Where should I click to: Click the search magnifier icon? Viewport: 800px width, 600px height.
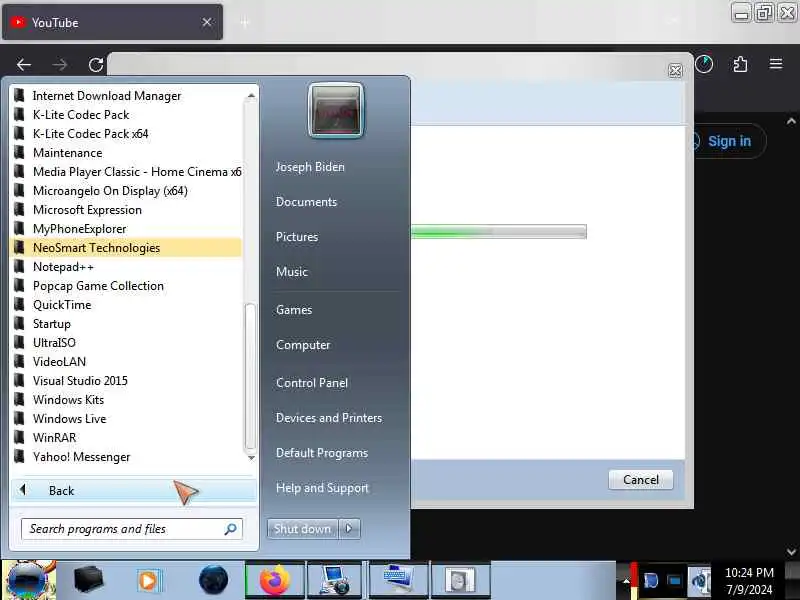click(231, 529)
